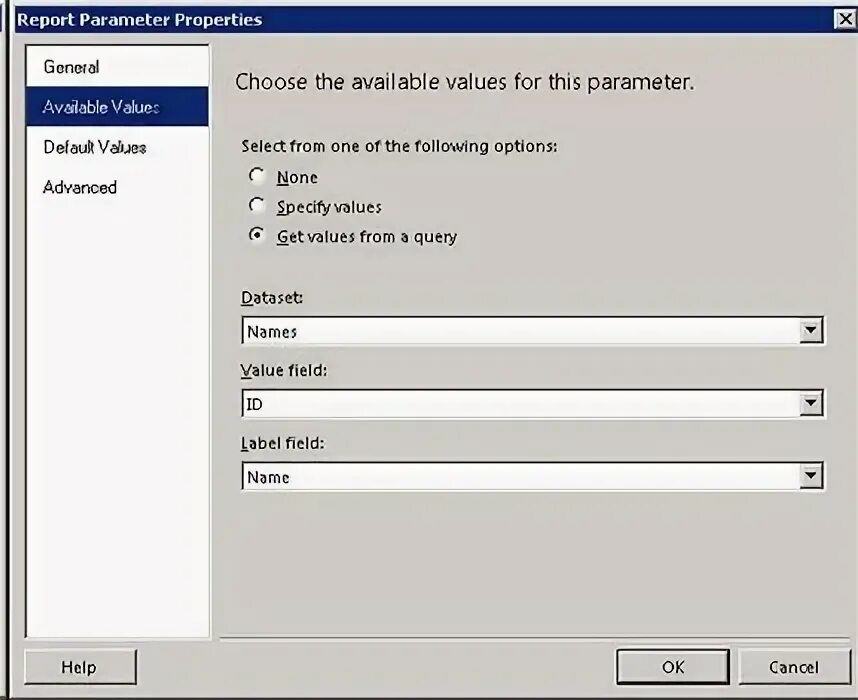858x700 pixels.
Task: Click the ID value field box
Action: click(532, 404)
